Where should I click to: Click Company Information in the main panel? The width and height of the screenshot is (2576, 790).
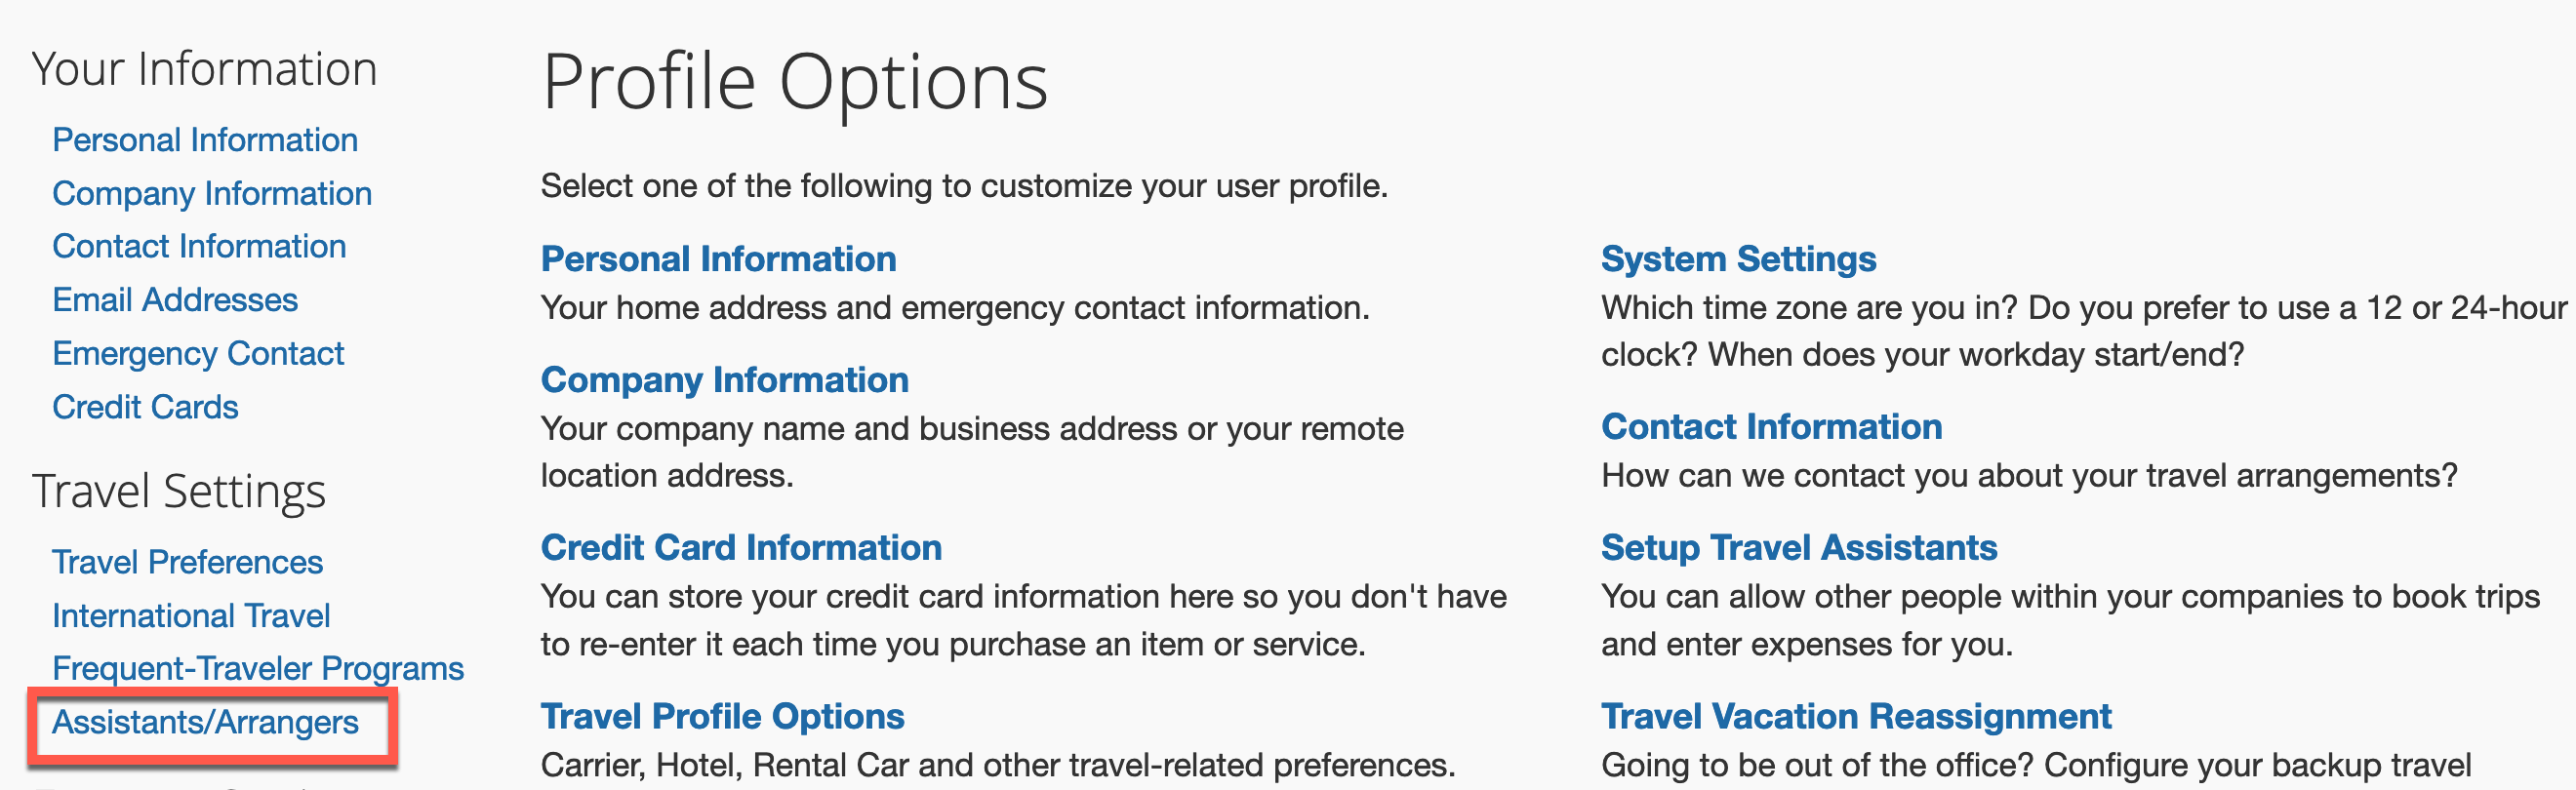tap(725, 380)
